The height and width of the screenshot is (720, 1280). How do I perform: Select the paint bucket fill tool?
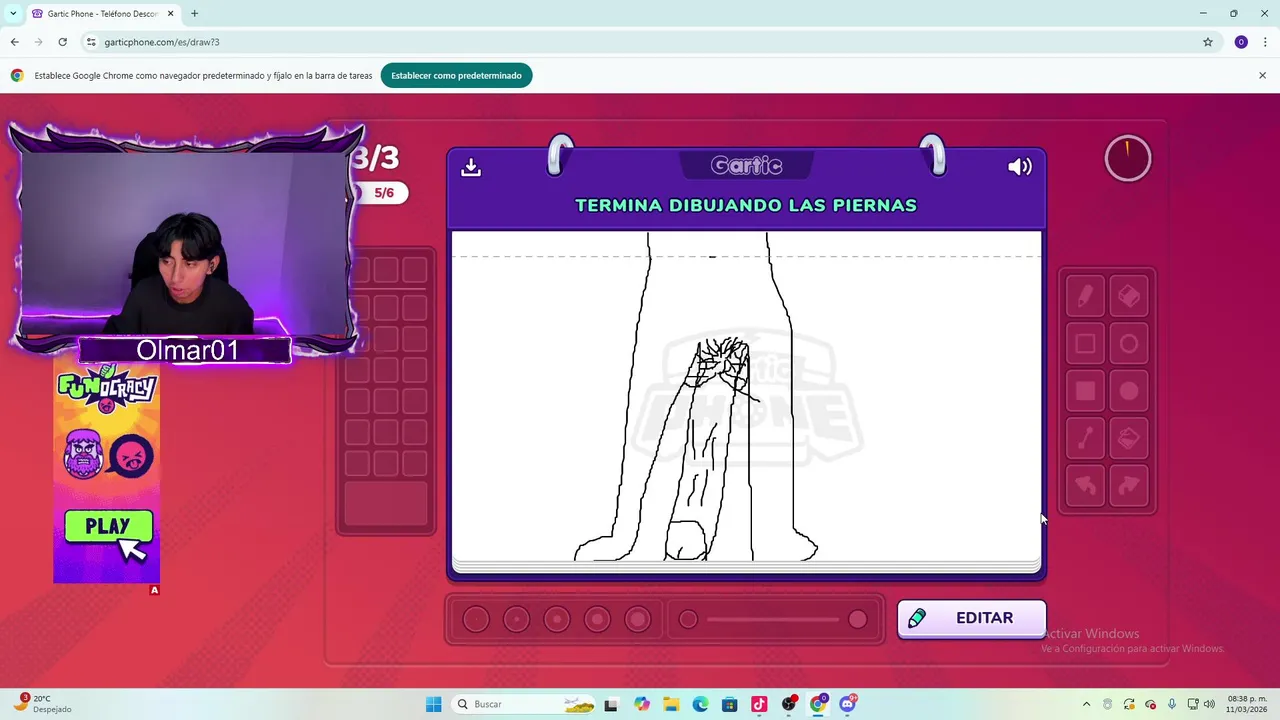1129,438
